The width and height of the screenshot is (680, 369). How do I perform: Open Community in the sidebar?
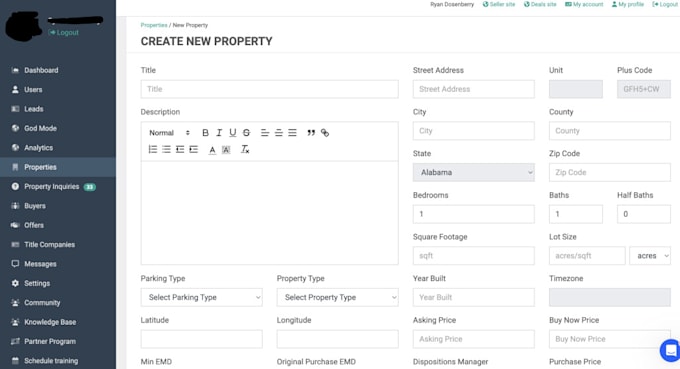58,303
